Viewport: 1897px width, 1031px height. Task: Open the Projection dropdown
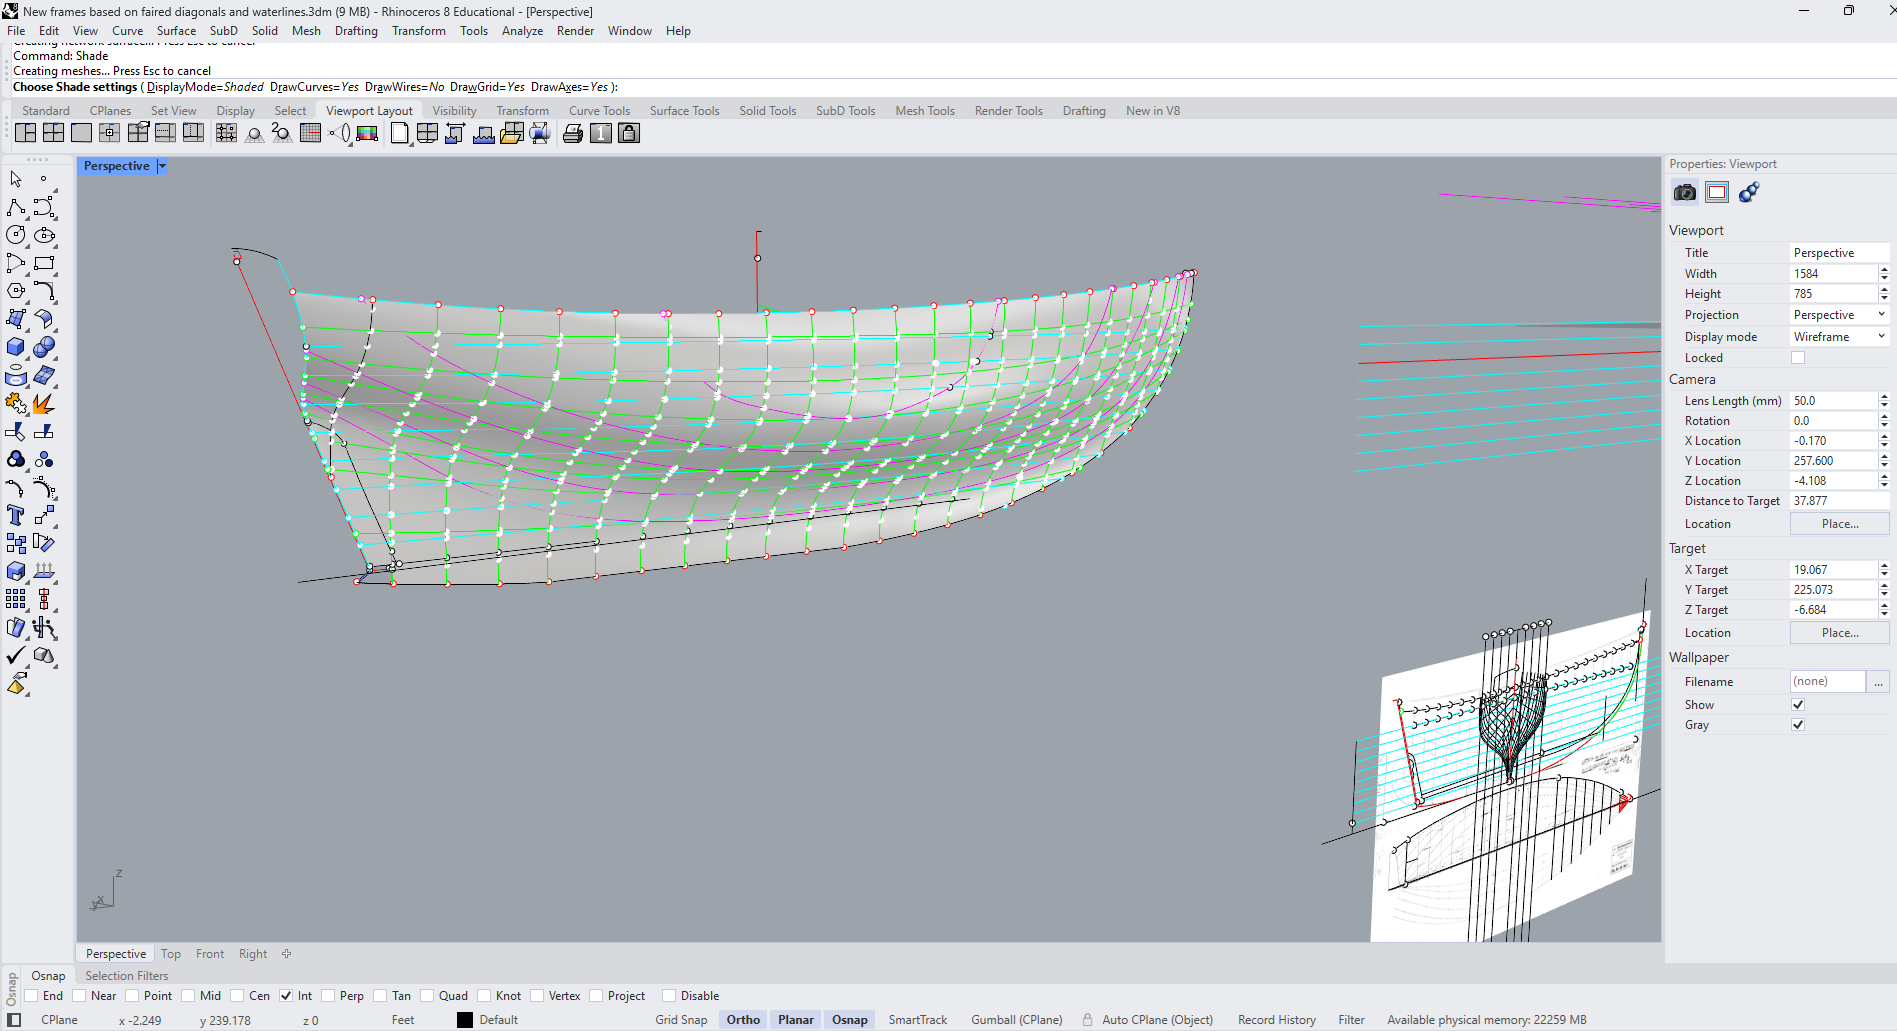[x=1838, y=315]
